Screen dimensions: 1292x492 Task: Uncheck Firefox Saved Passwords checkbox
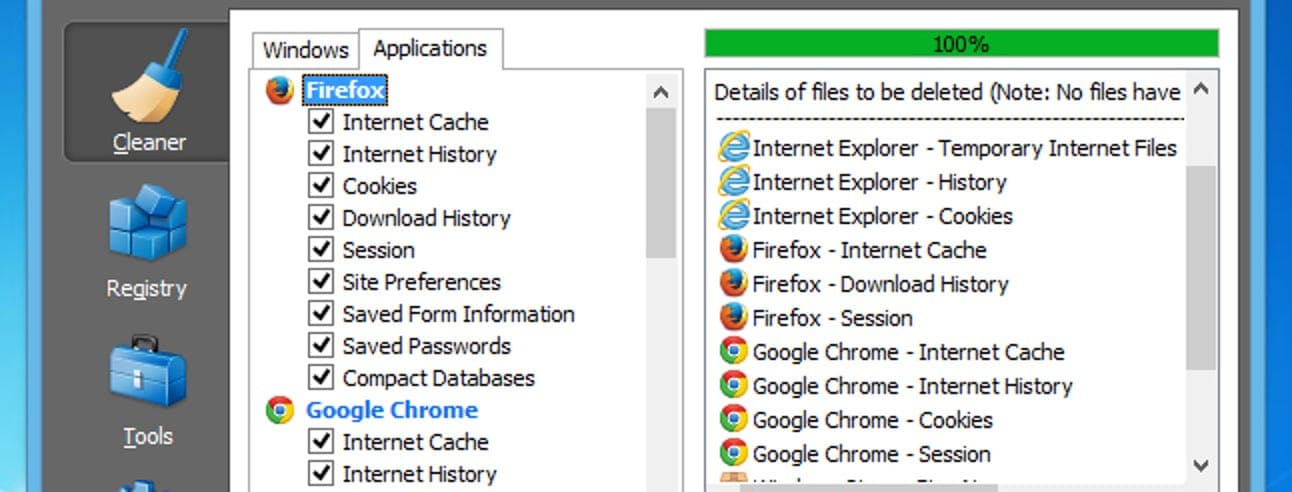(x=321, y=346)
